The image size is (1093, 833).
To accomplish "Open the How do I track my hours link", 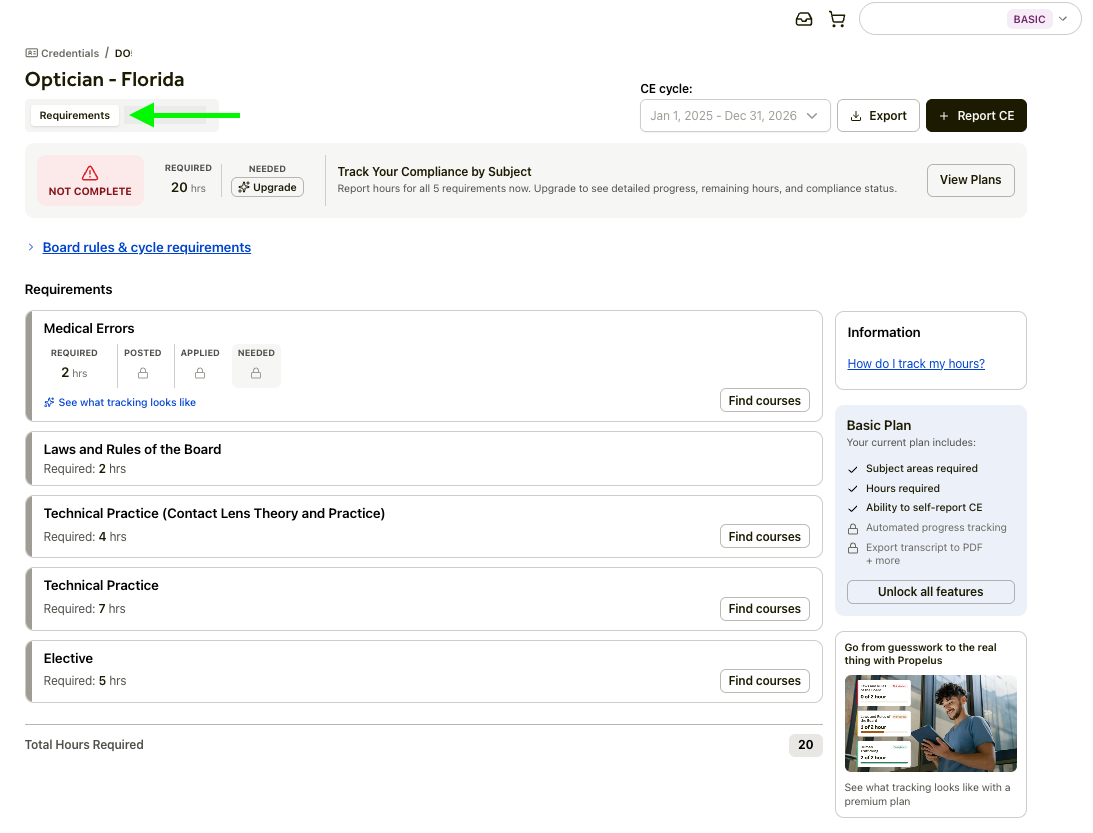I will 915,364.
